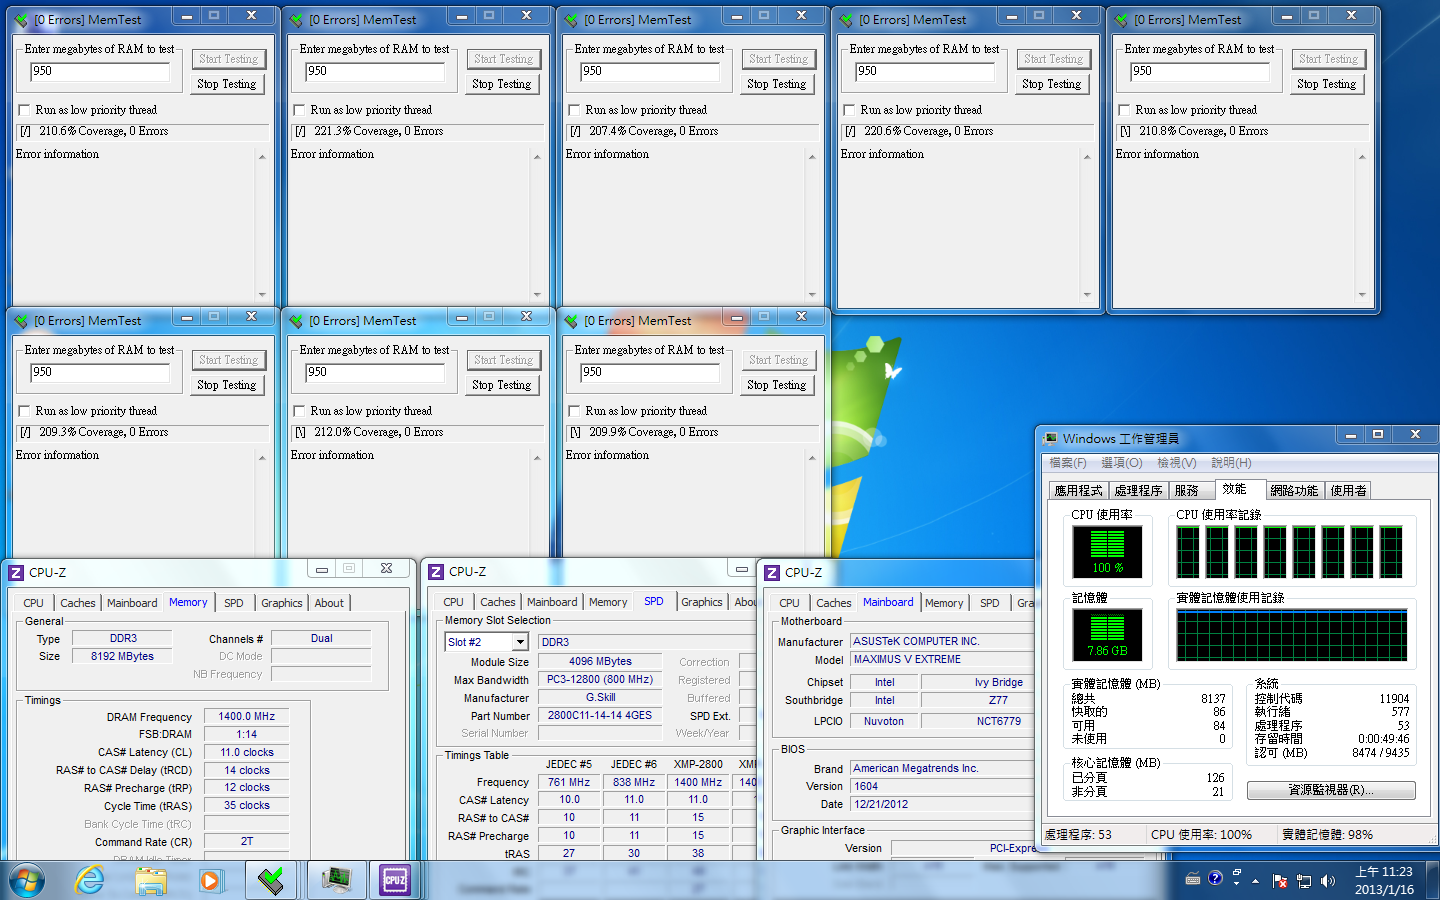Image resolution: width=1440 pixels, height=900 pixels.
Task: Enable low priority thread in 207.4% coverage window
Action: click(574, 110)
